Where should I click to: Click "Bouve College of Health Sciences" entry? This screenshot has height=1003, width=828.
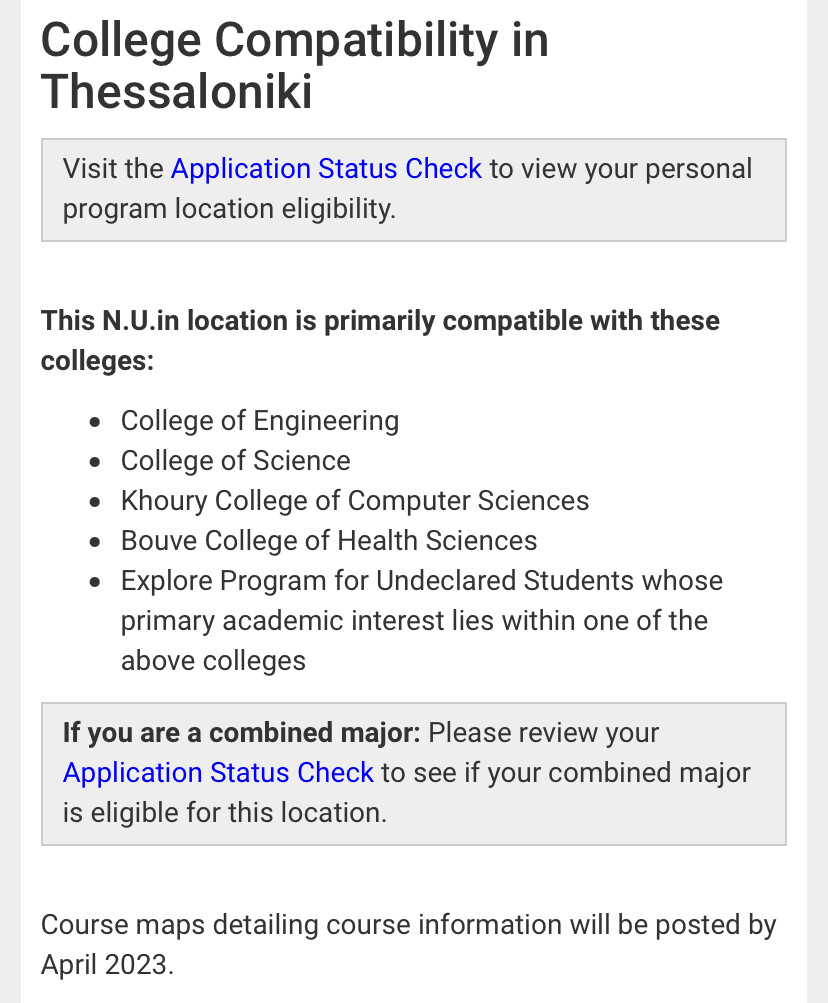(x=329, y=541)
